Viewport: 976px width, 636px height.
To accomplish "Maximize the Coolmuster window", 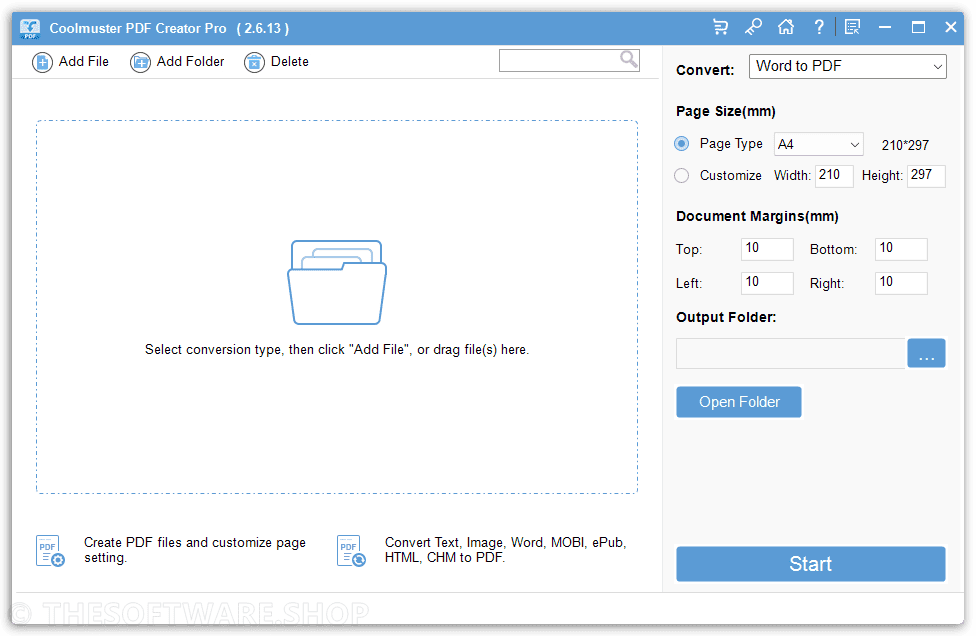I will tap(918, 27).
